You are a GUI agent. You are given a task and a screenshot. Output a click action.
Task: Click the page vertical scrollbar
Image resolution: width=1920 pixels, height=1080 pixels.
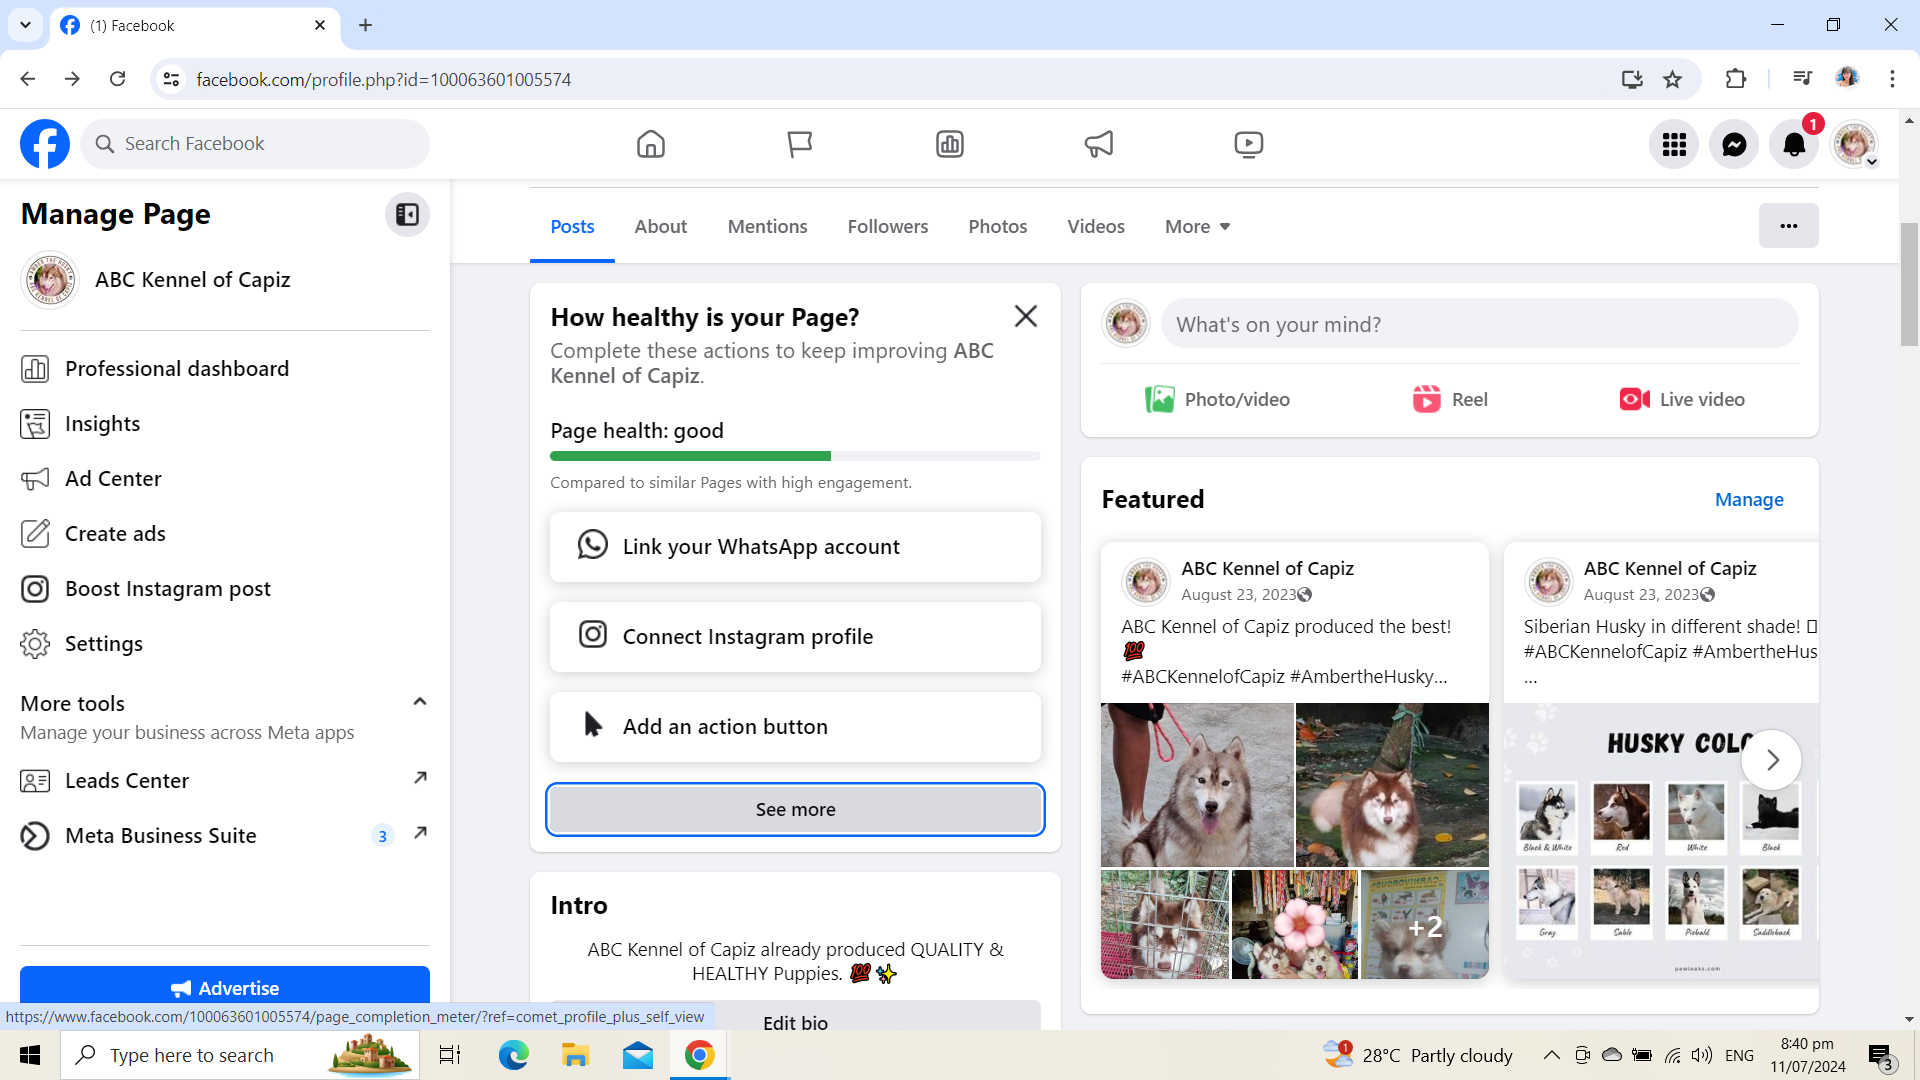[1909, 285]
